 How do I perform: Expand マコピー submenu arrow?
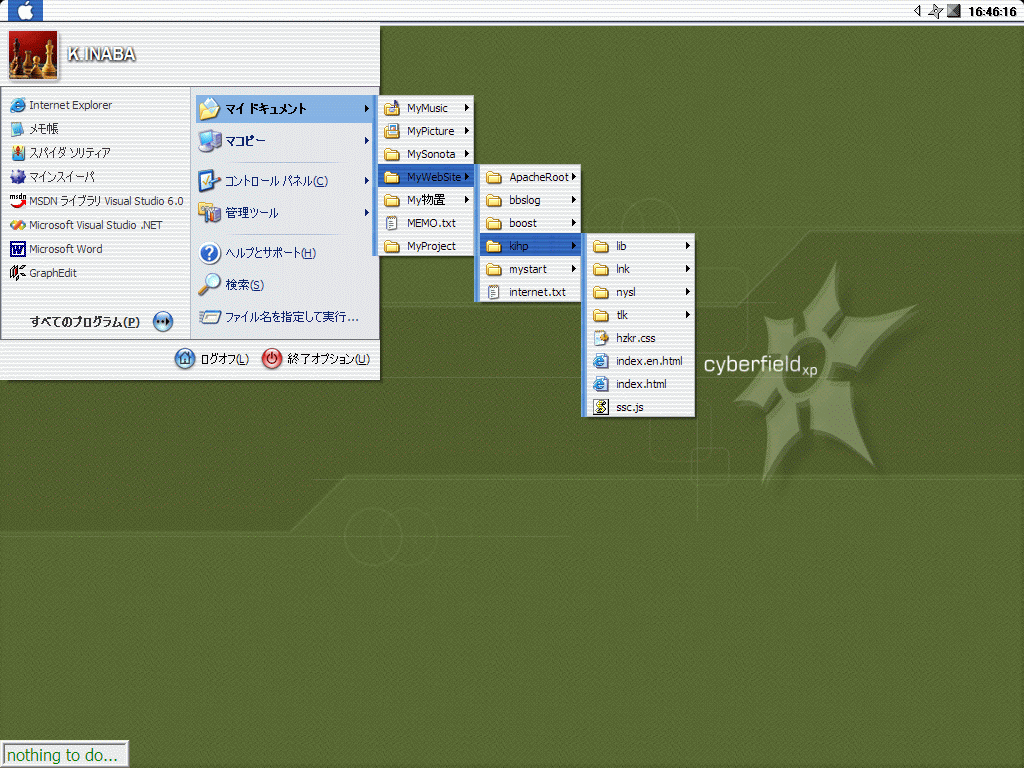point(366,141)
